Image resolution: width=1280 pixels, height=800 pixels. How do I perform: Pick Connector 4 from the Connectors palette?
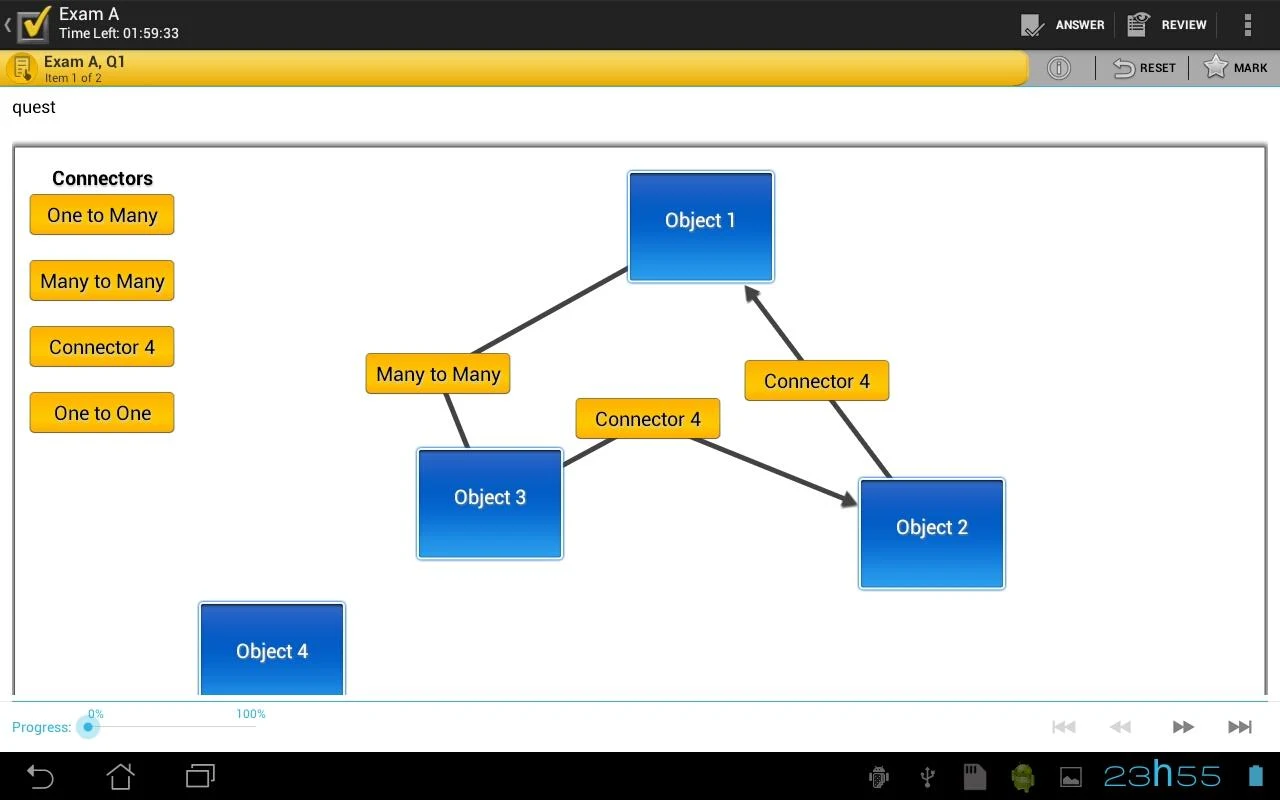pyautogui.click(x=102, y=347)
